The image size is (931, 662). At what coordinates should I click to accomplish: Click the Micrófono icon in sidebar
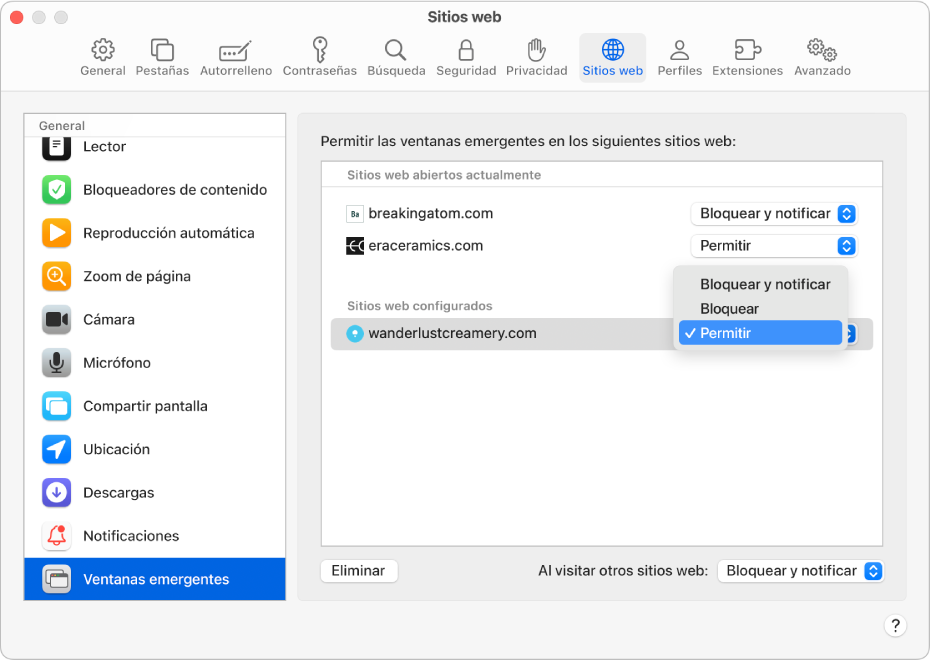[56, 363]
